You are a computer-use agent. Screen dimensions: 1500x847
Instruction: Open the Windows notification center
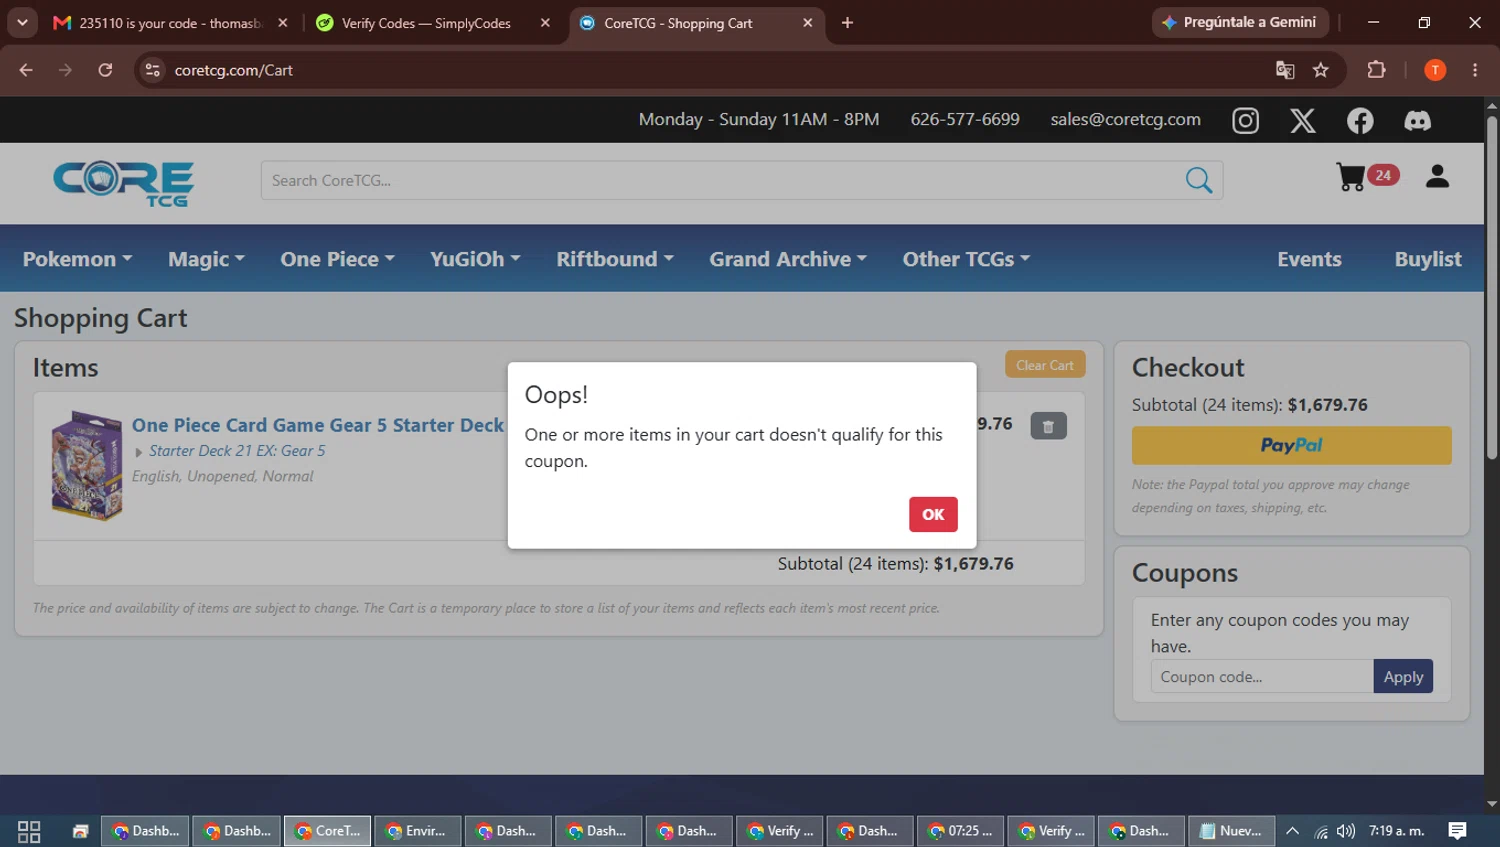coord(1458,831)
